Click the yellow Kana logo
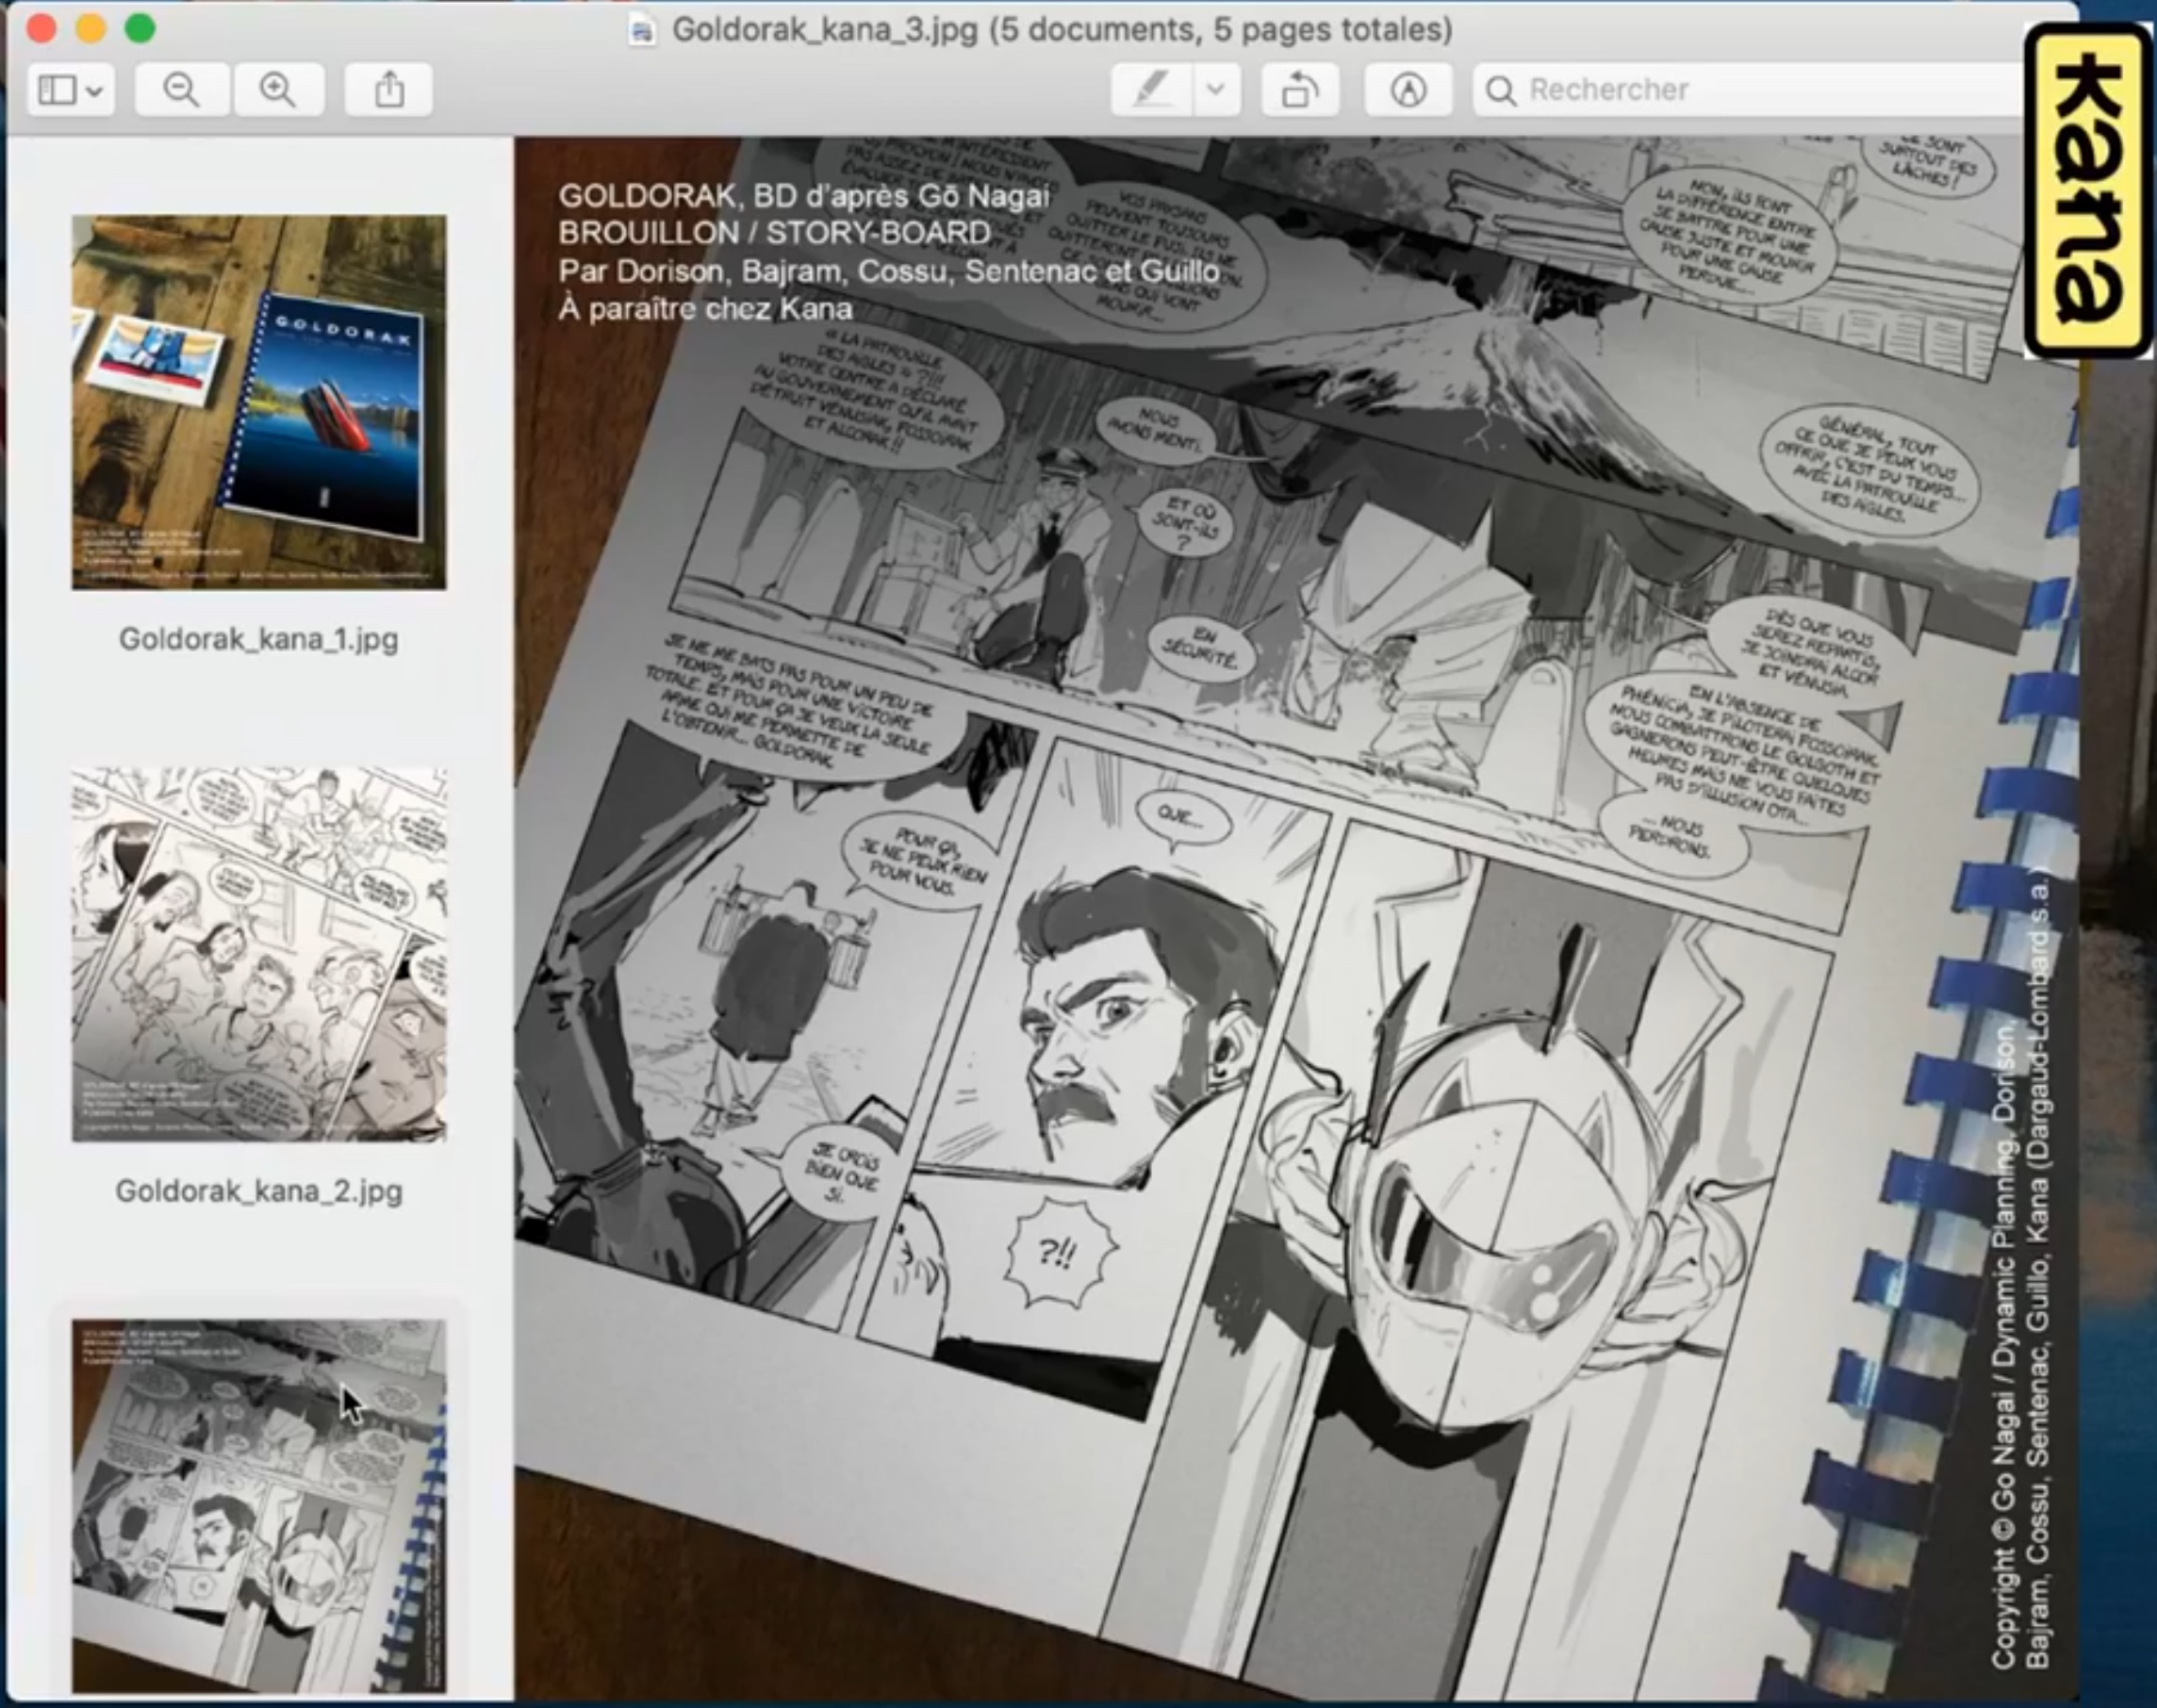 (2088, 190)
